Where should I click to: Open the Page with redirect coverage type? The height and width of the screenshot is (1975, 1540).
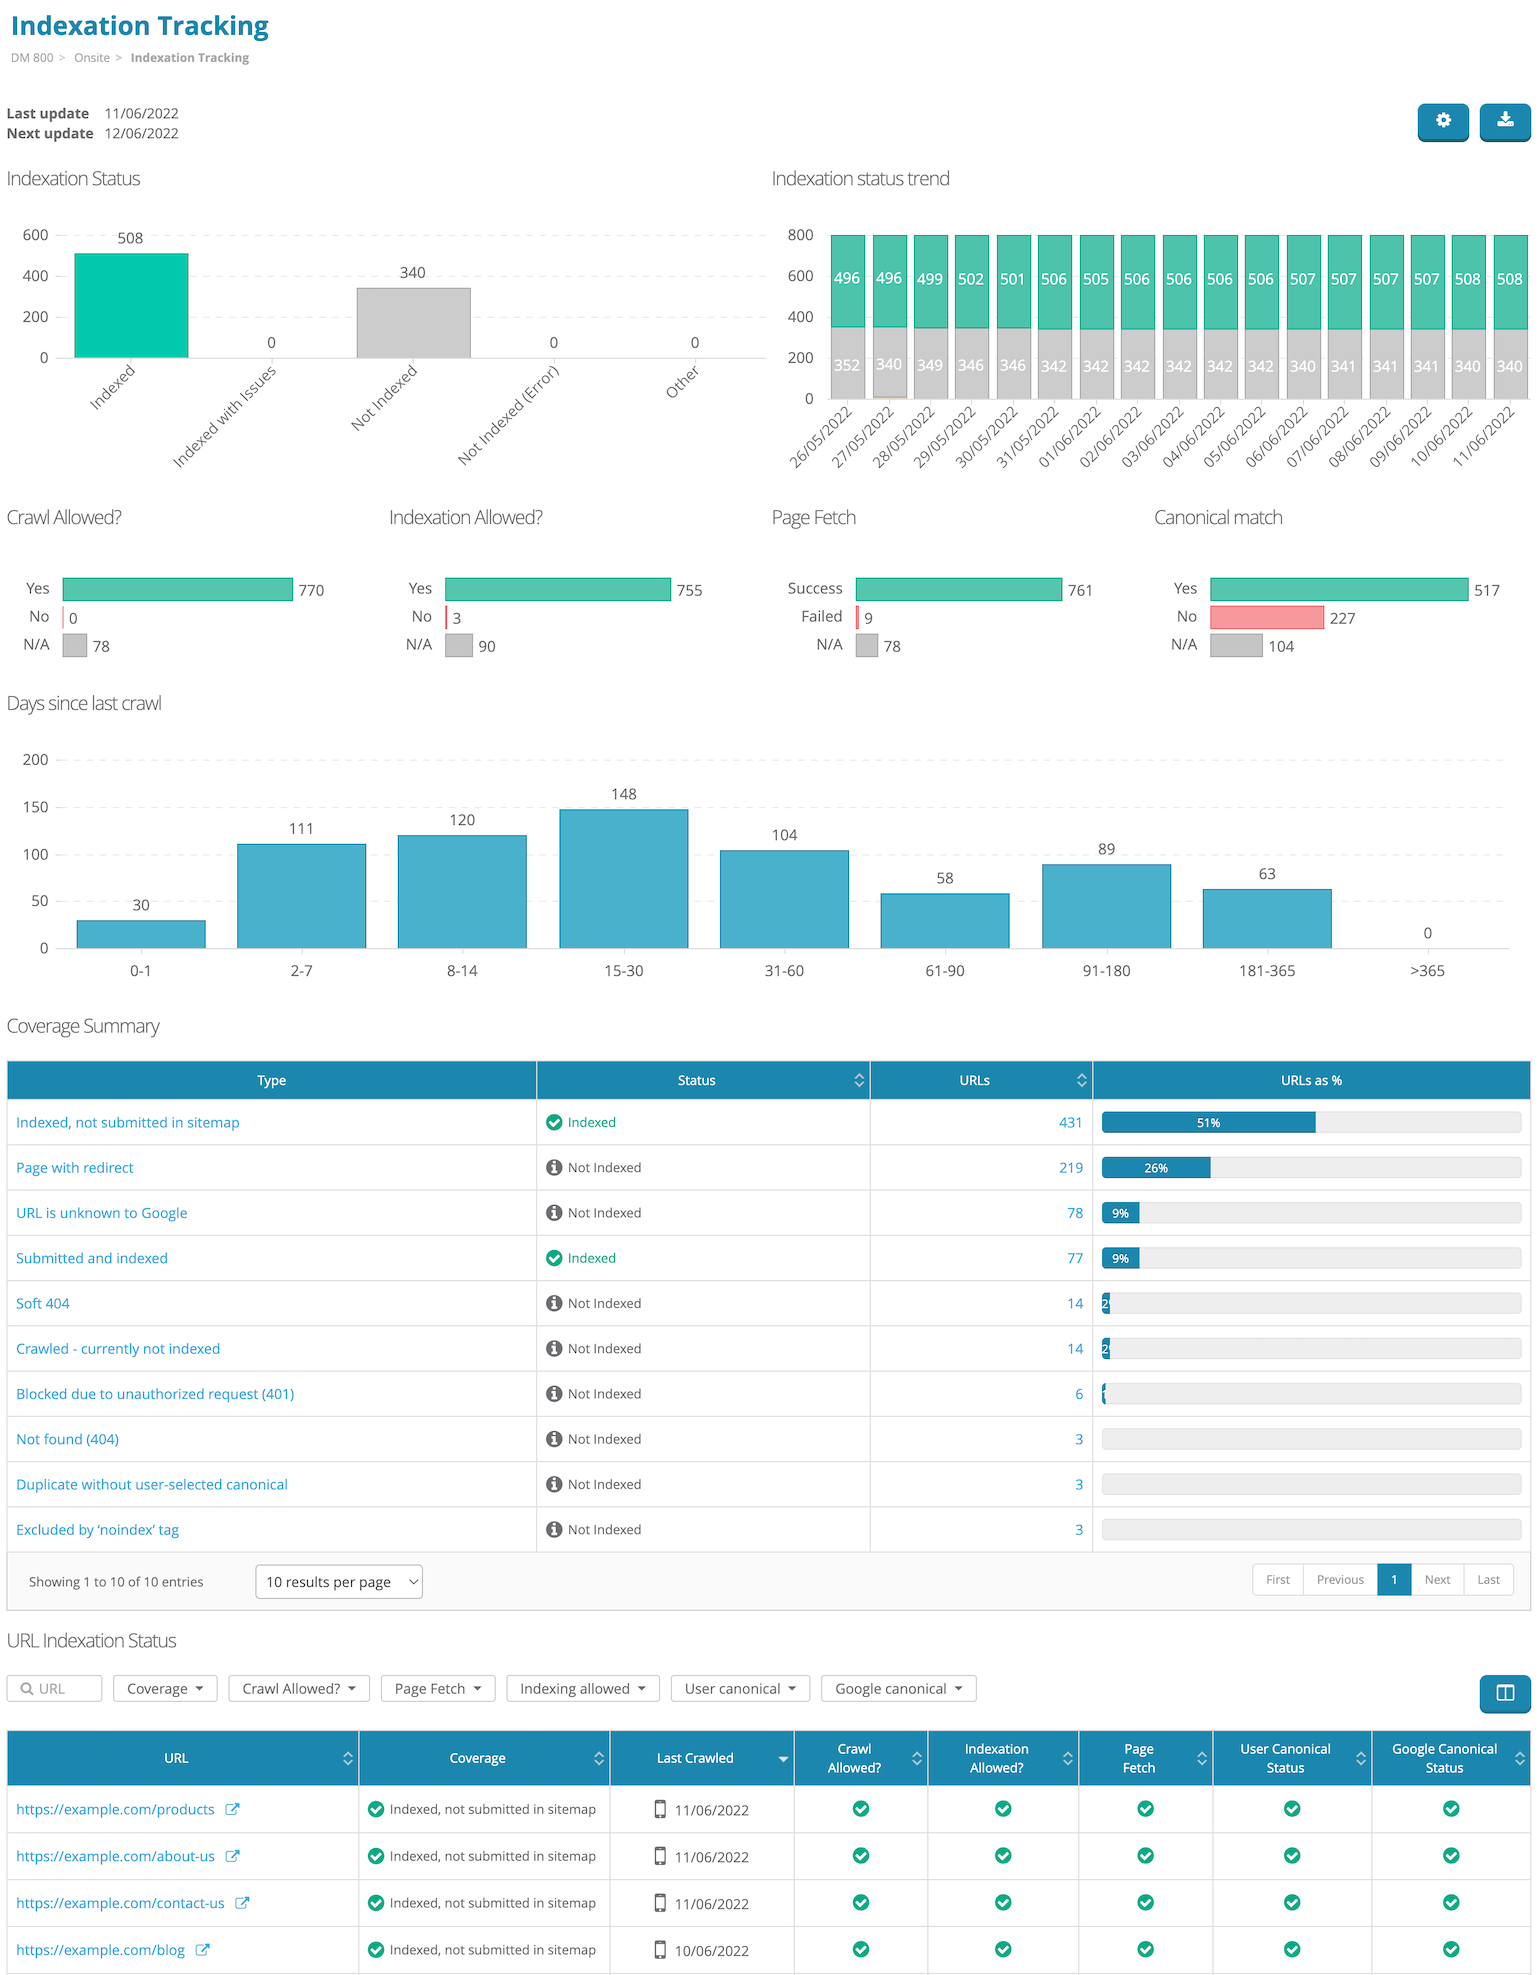[x=75, y=1168]
